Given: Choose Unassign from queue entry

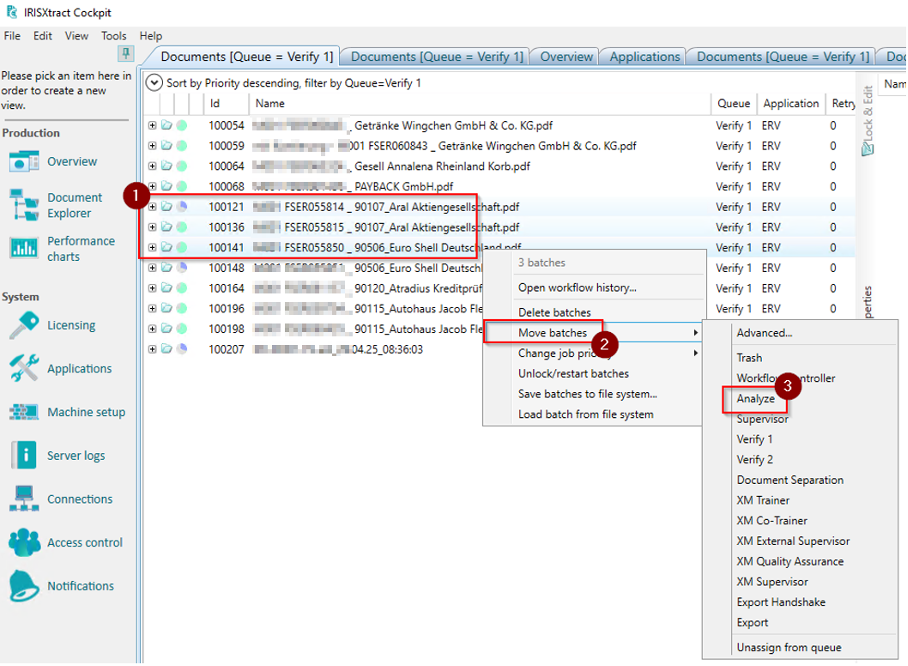Looking at the screenshot, I should 789,647.
